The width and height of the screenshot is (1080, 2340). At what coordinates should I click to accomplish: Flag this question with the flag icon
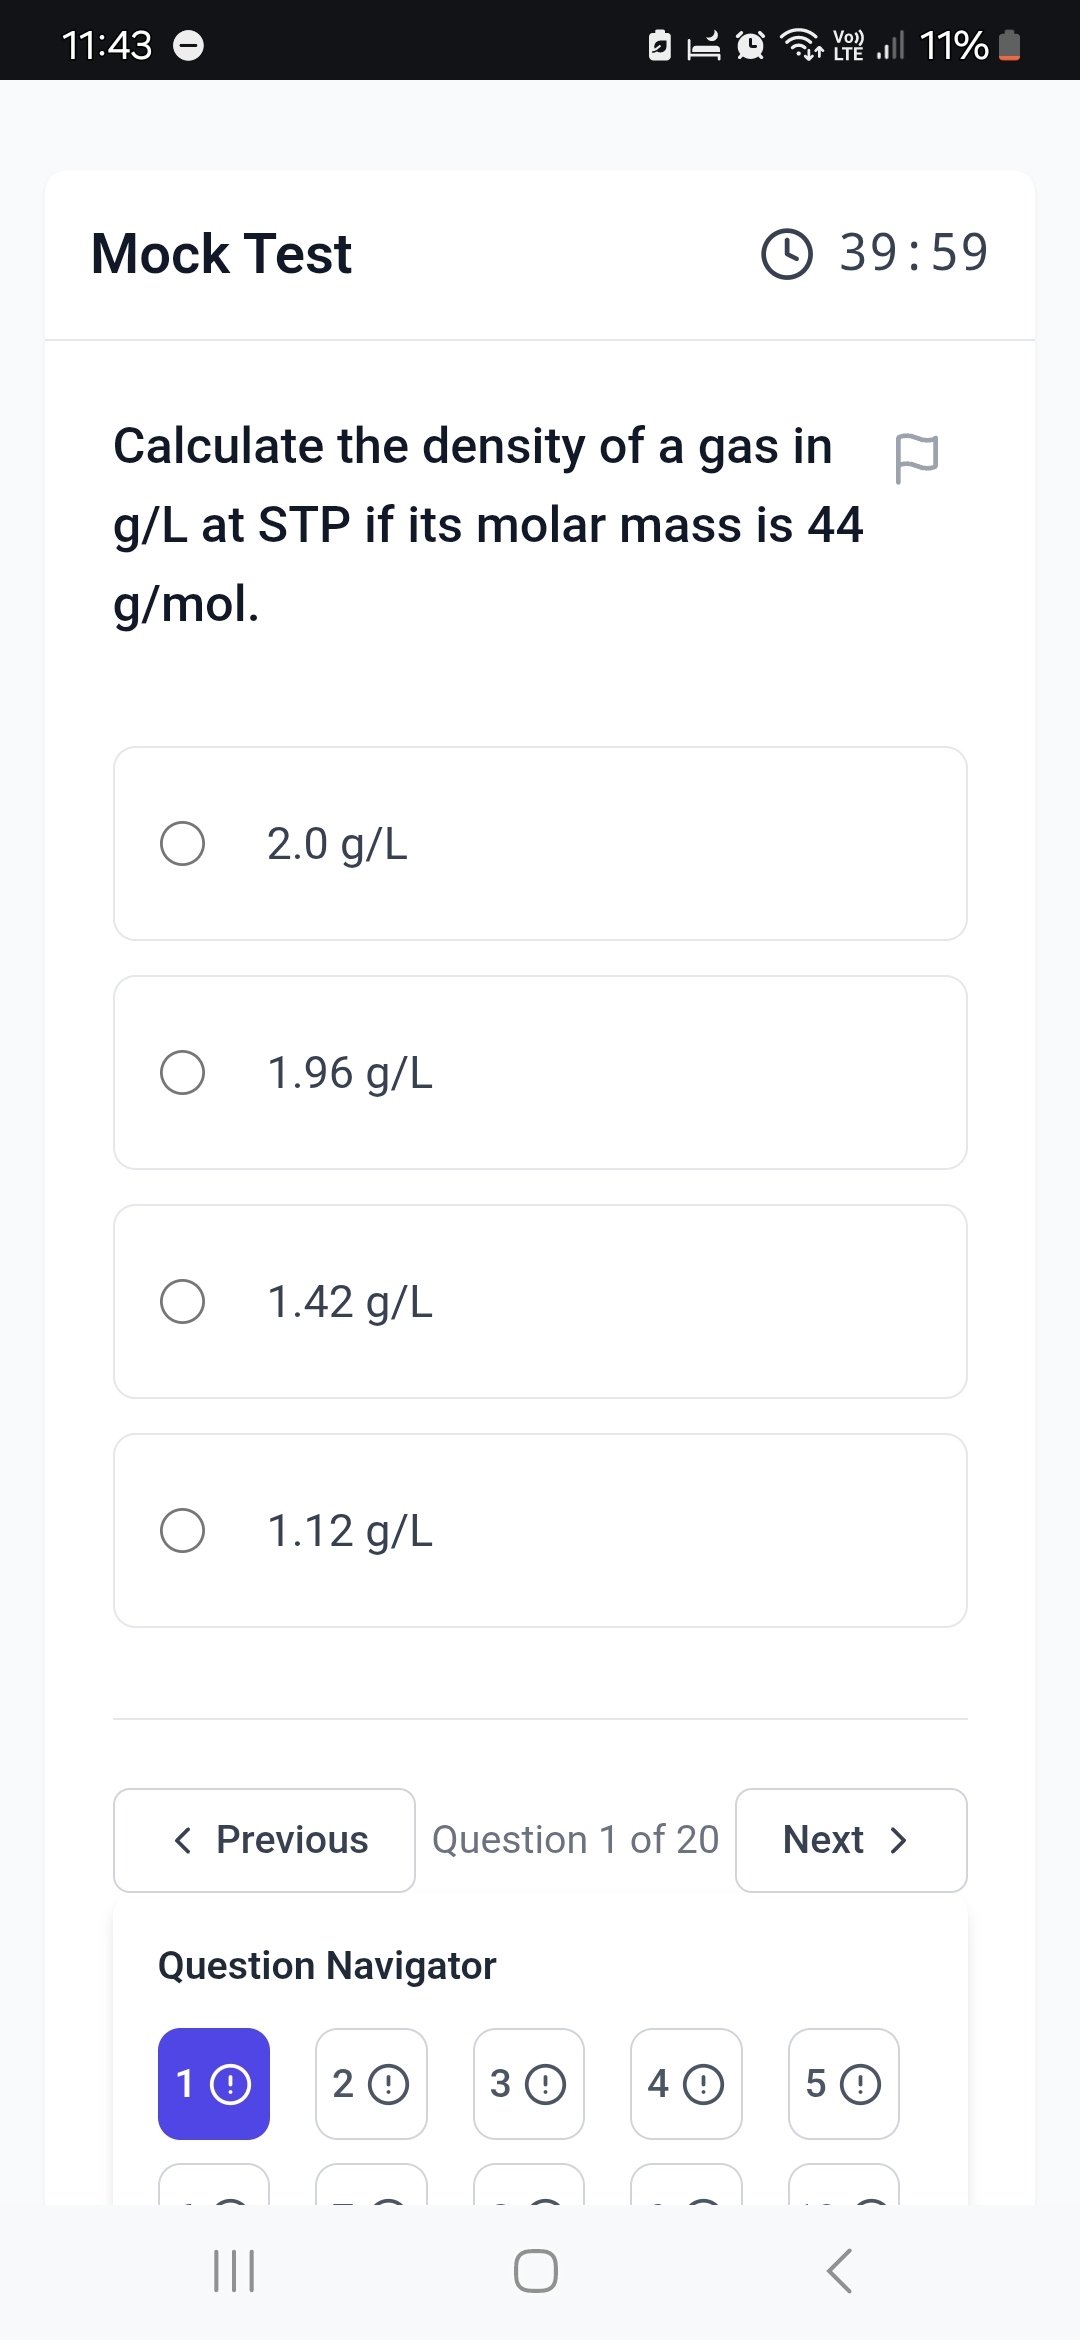[916, 458]
